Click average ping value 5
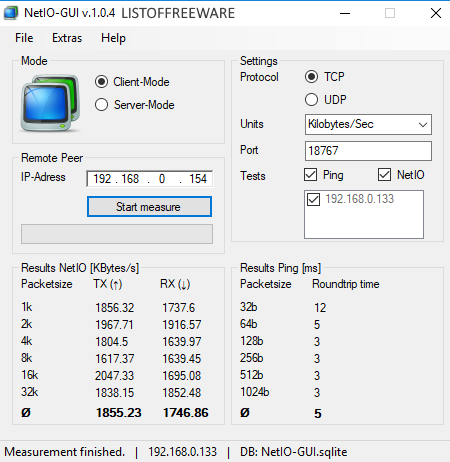The height and width of the screenshot is (462, 450). [x=318, y=414]
